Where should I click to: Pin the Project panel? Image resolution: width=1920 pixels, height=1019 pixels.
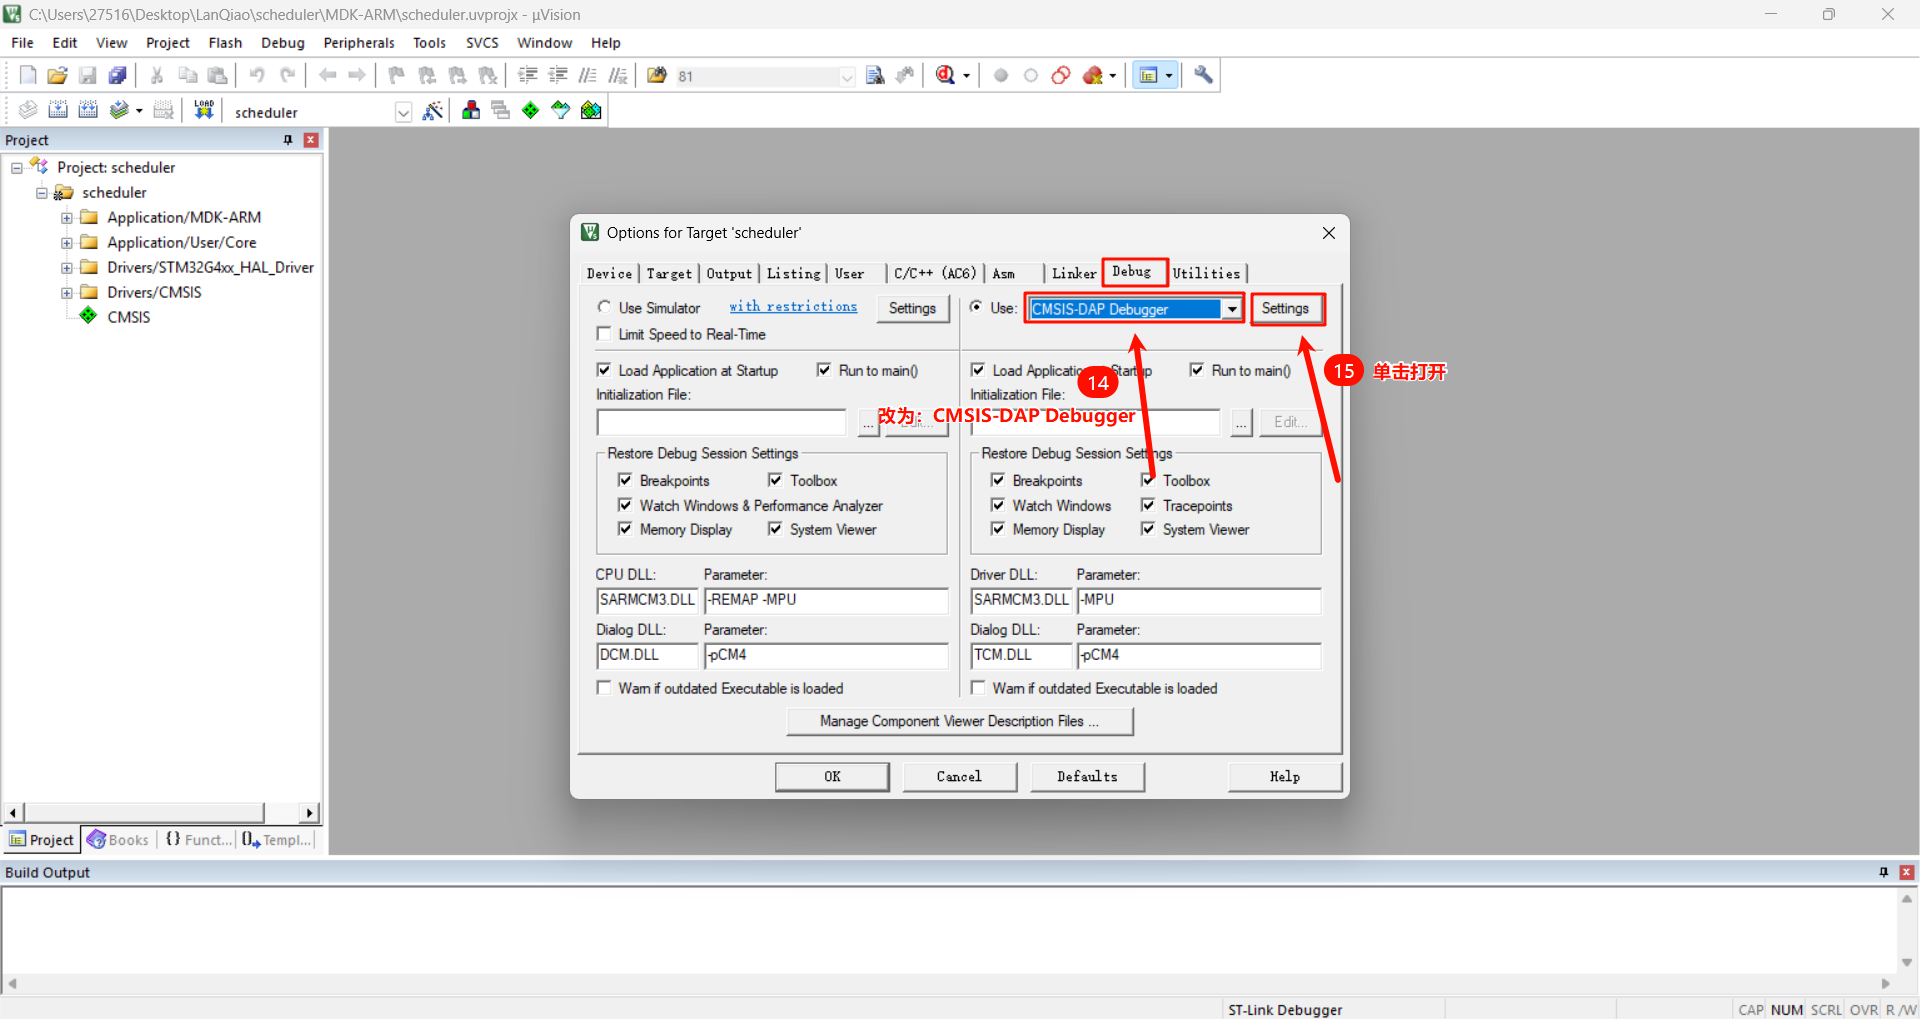click(288, 140)
